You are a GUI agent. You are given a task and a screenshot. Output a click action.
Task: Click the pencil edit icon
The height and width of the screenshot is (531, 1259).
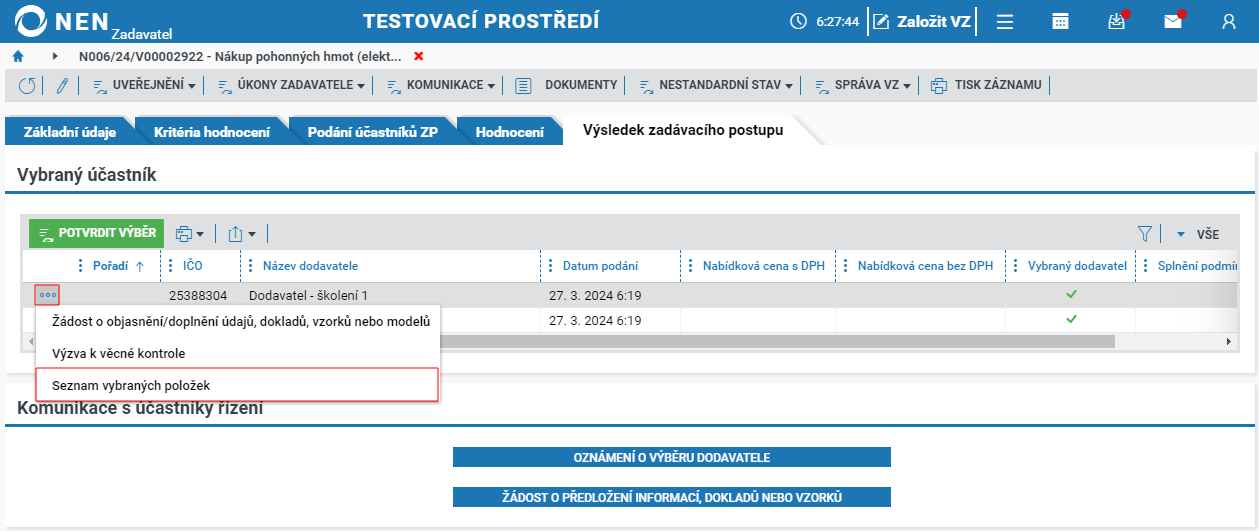coord(61,85)
